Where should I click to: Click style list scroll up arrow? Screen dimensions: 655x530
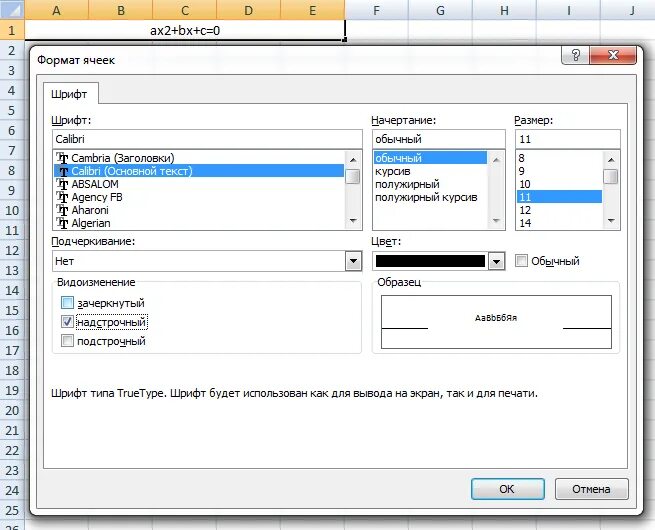496,159
